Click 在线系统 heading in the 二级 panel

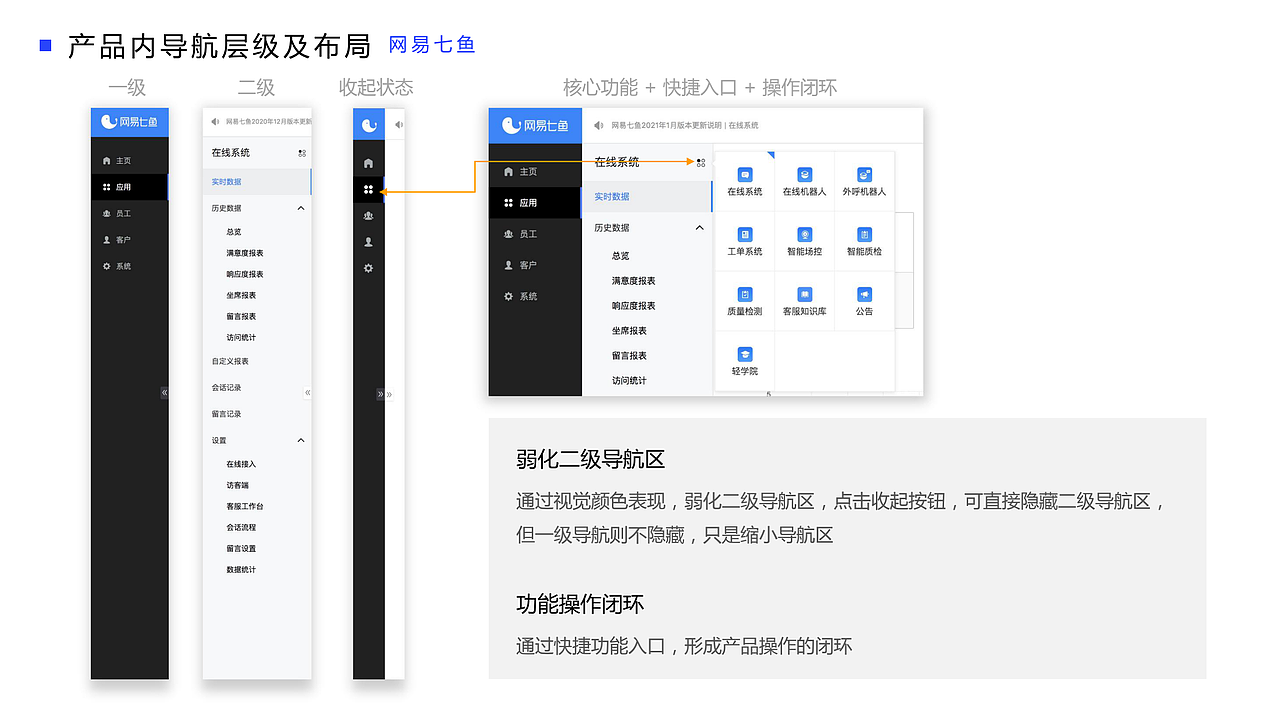231,153
